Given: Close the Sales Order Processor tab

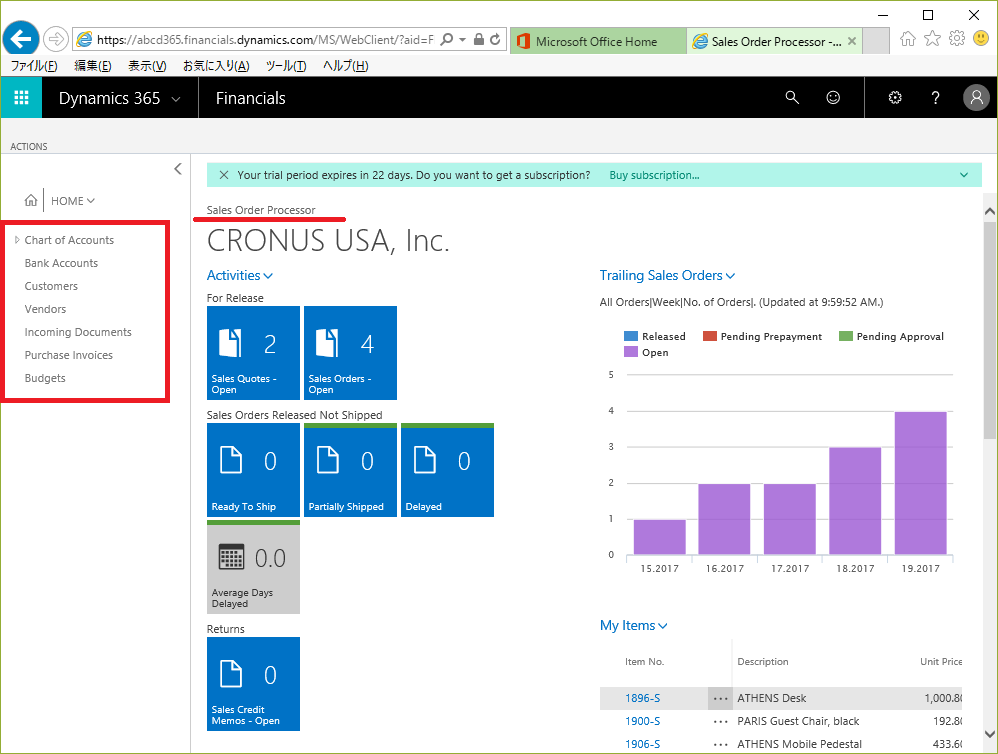Looking at the screenshot, I should click(x=852, y=41).
